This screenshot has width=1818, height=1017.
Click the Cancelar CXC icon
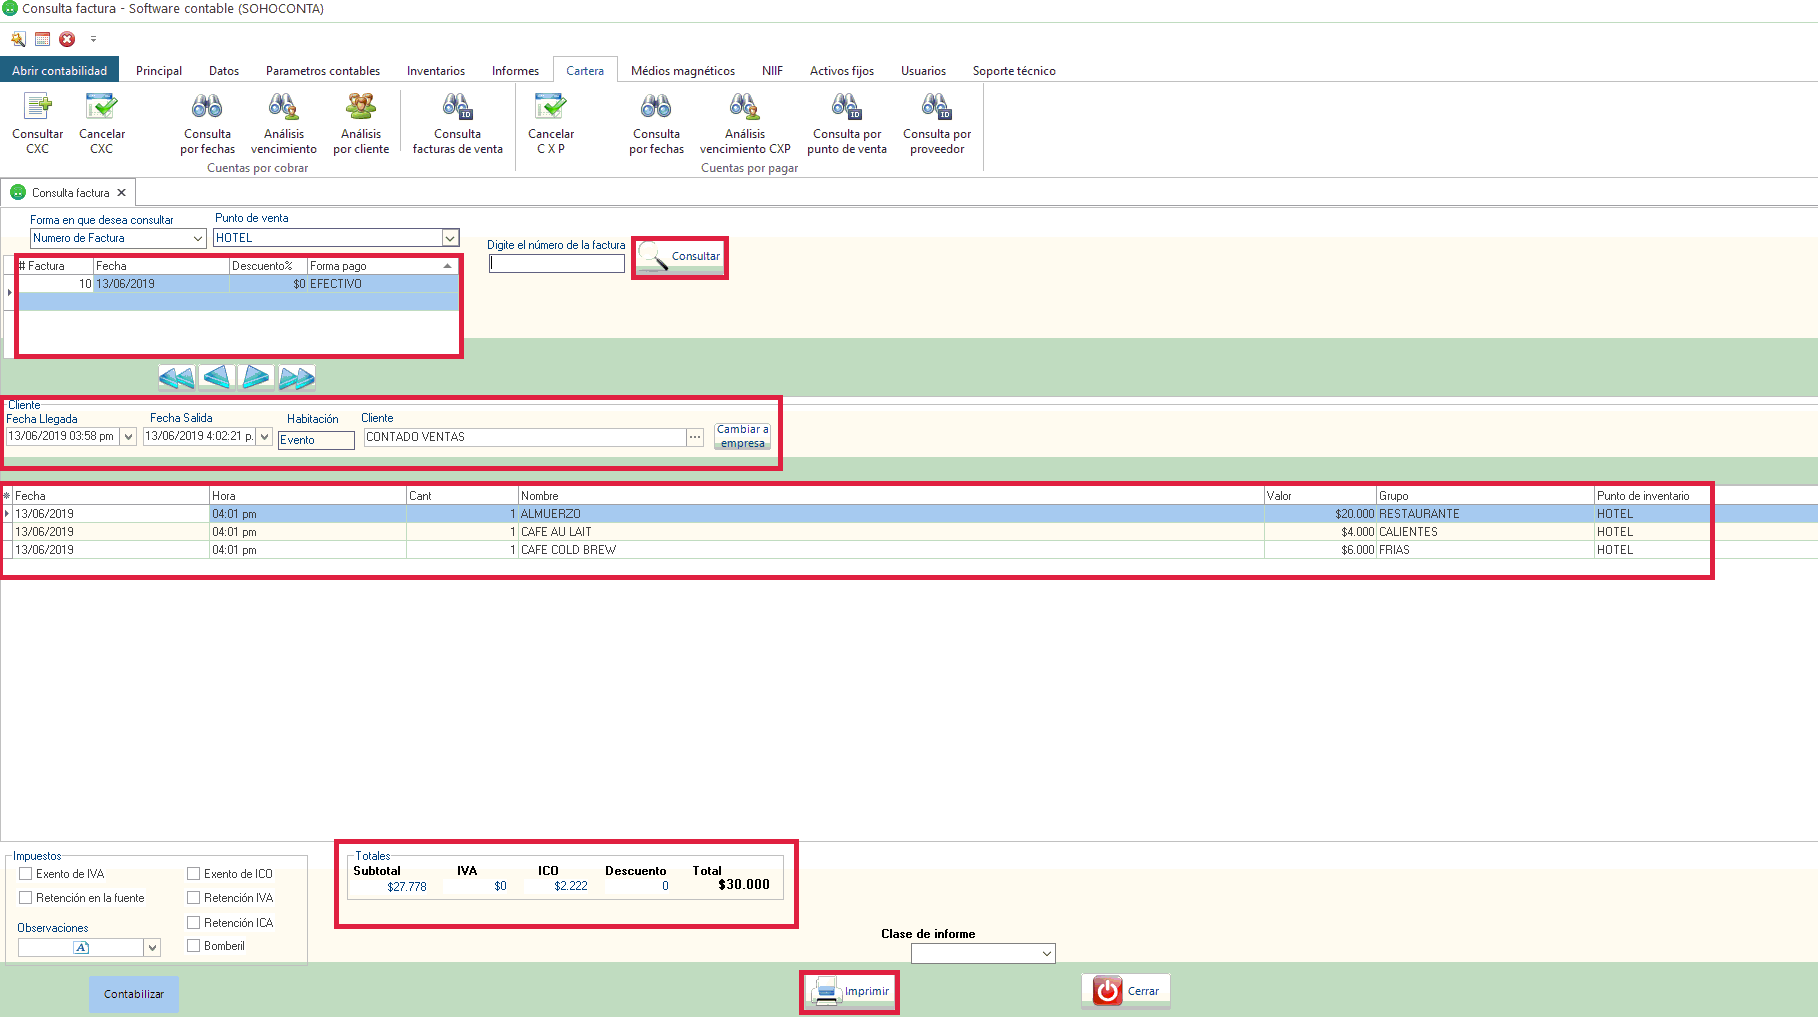point(101,123)
